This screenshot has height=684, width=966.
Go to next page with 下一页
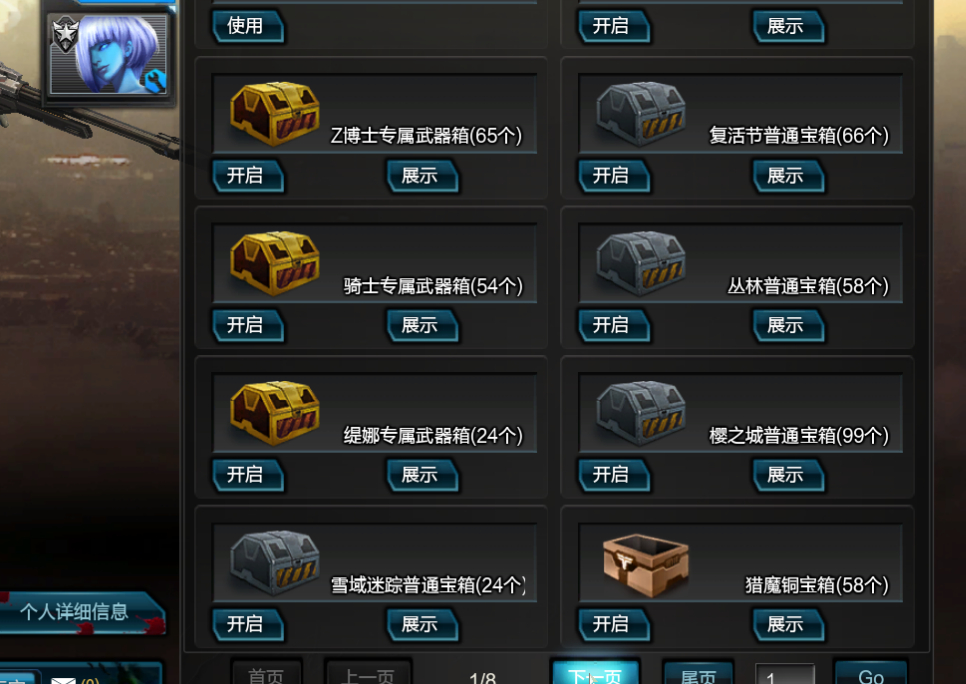coord(595,674)
